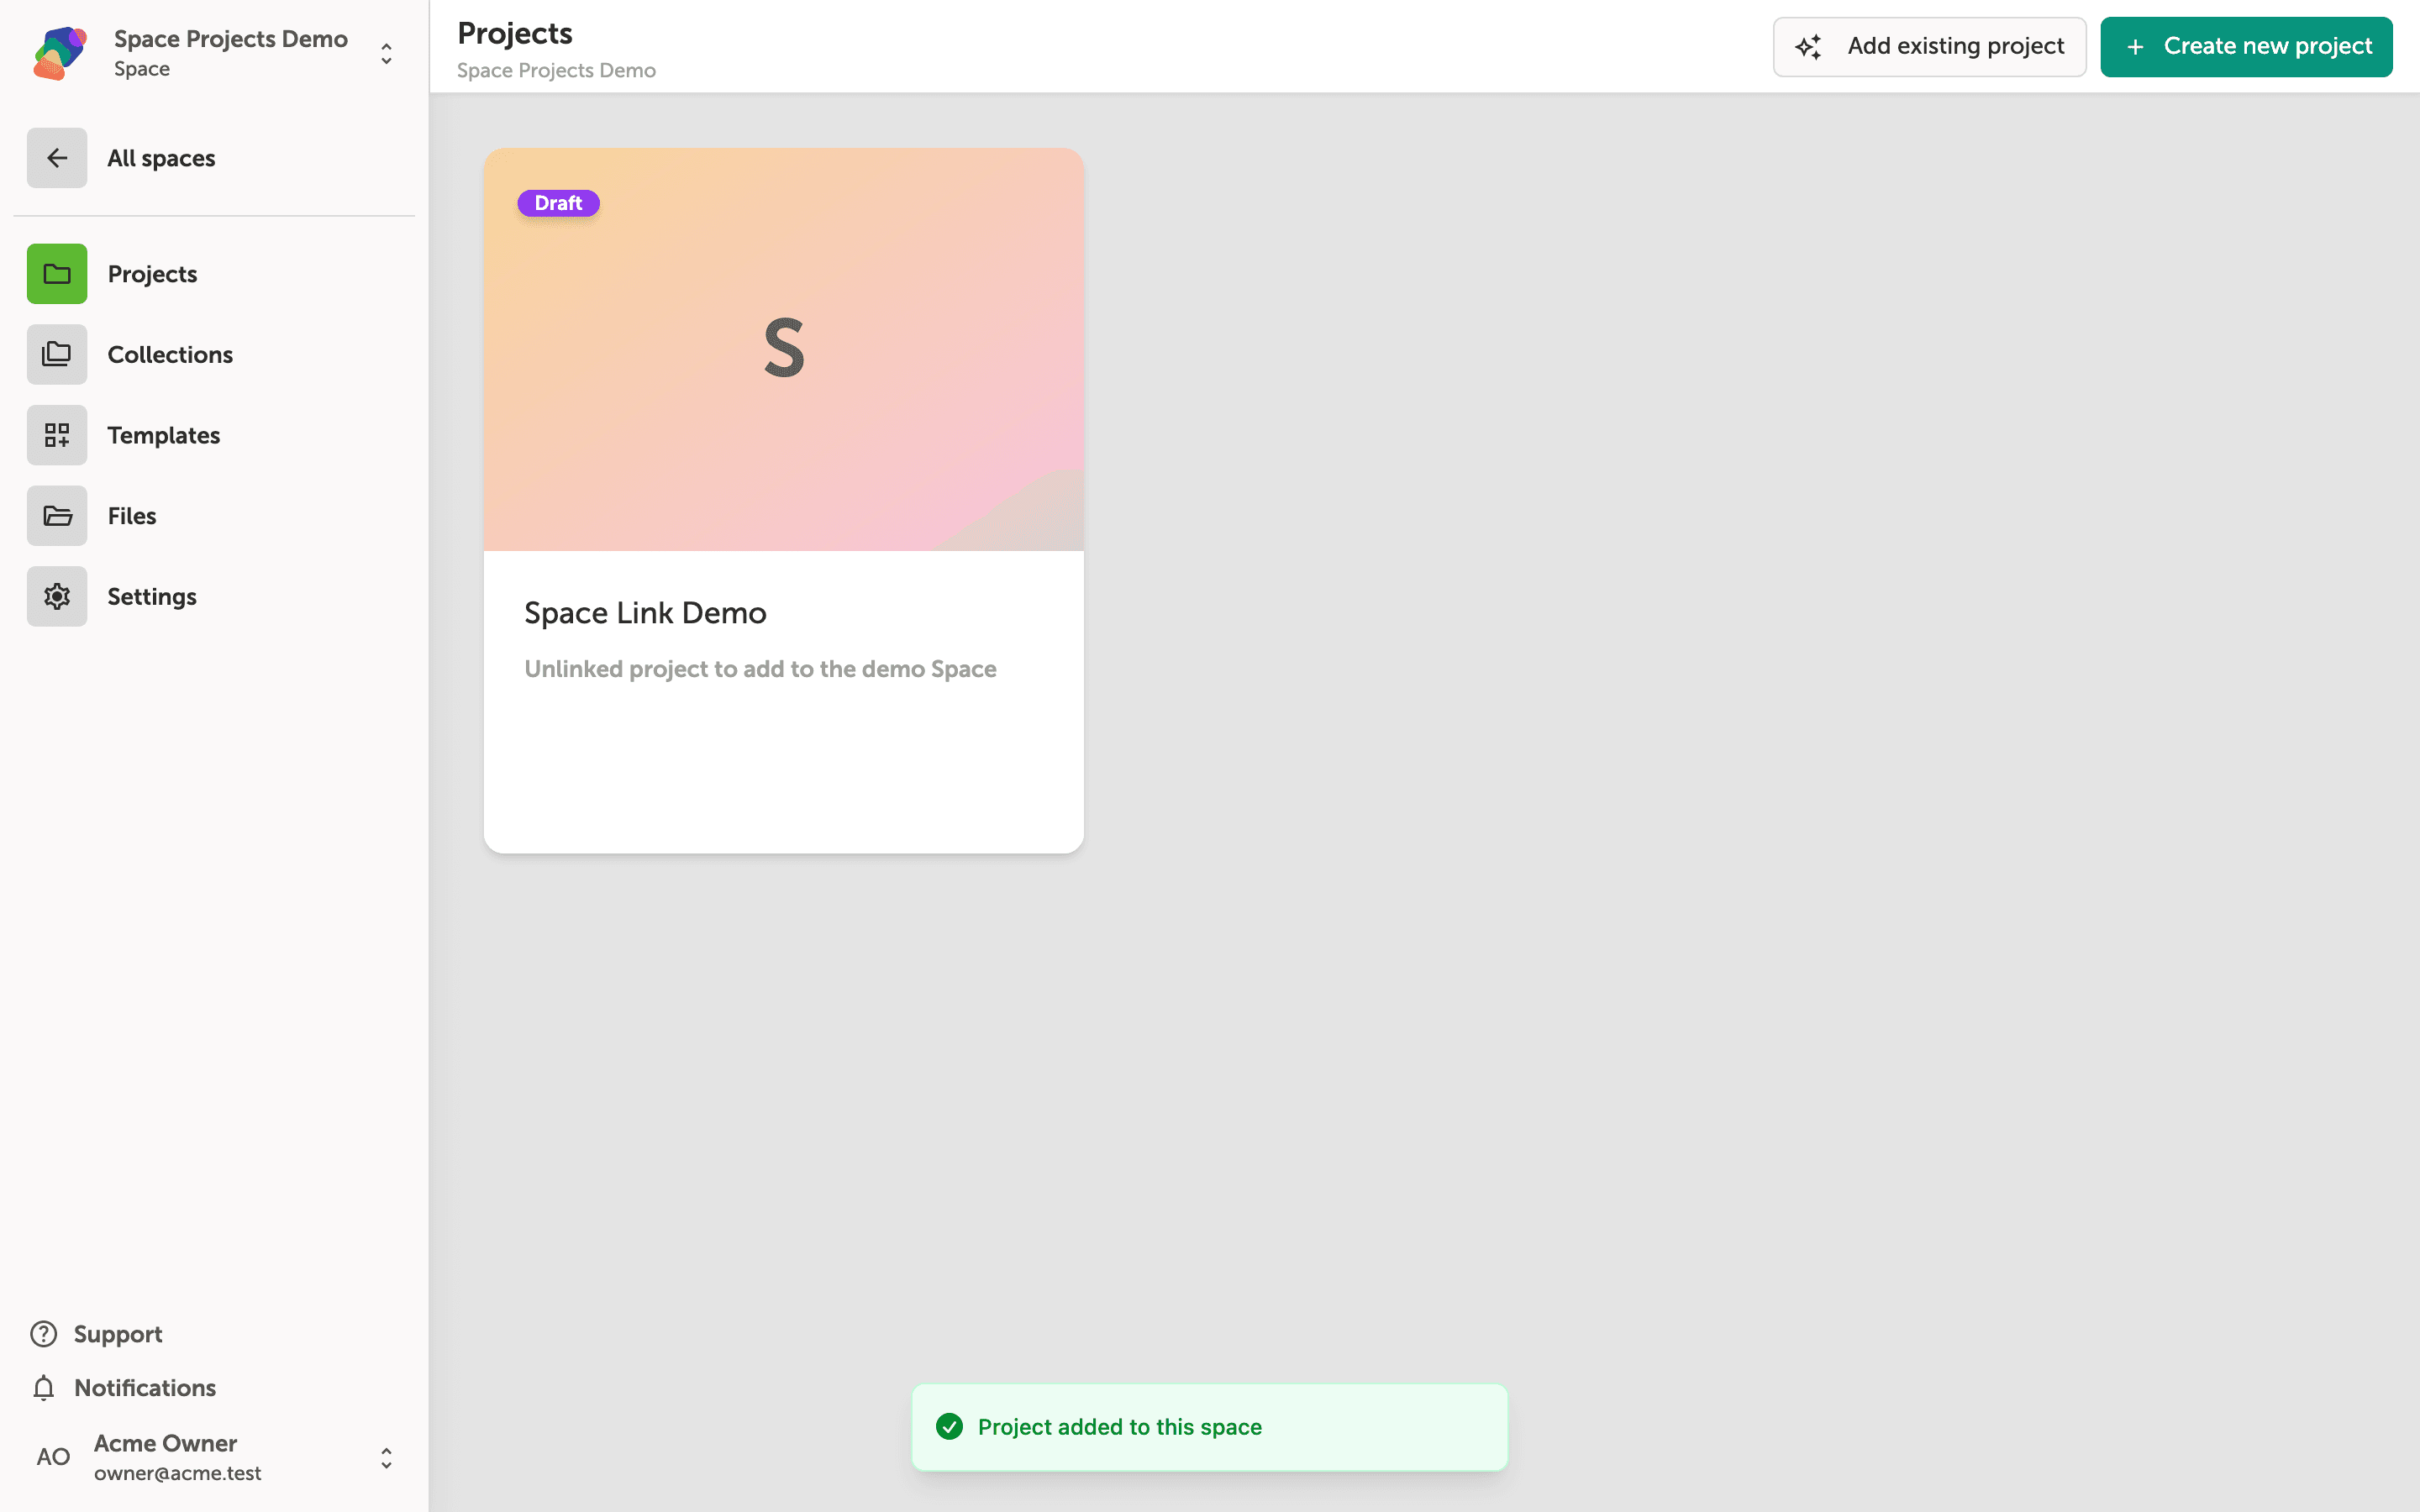Screen dimensions: 2420x1512
Task: Expand the Space Projects Demo space switcher
Action: tap(386, 54)
